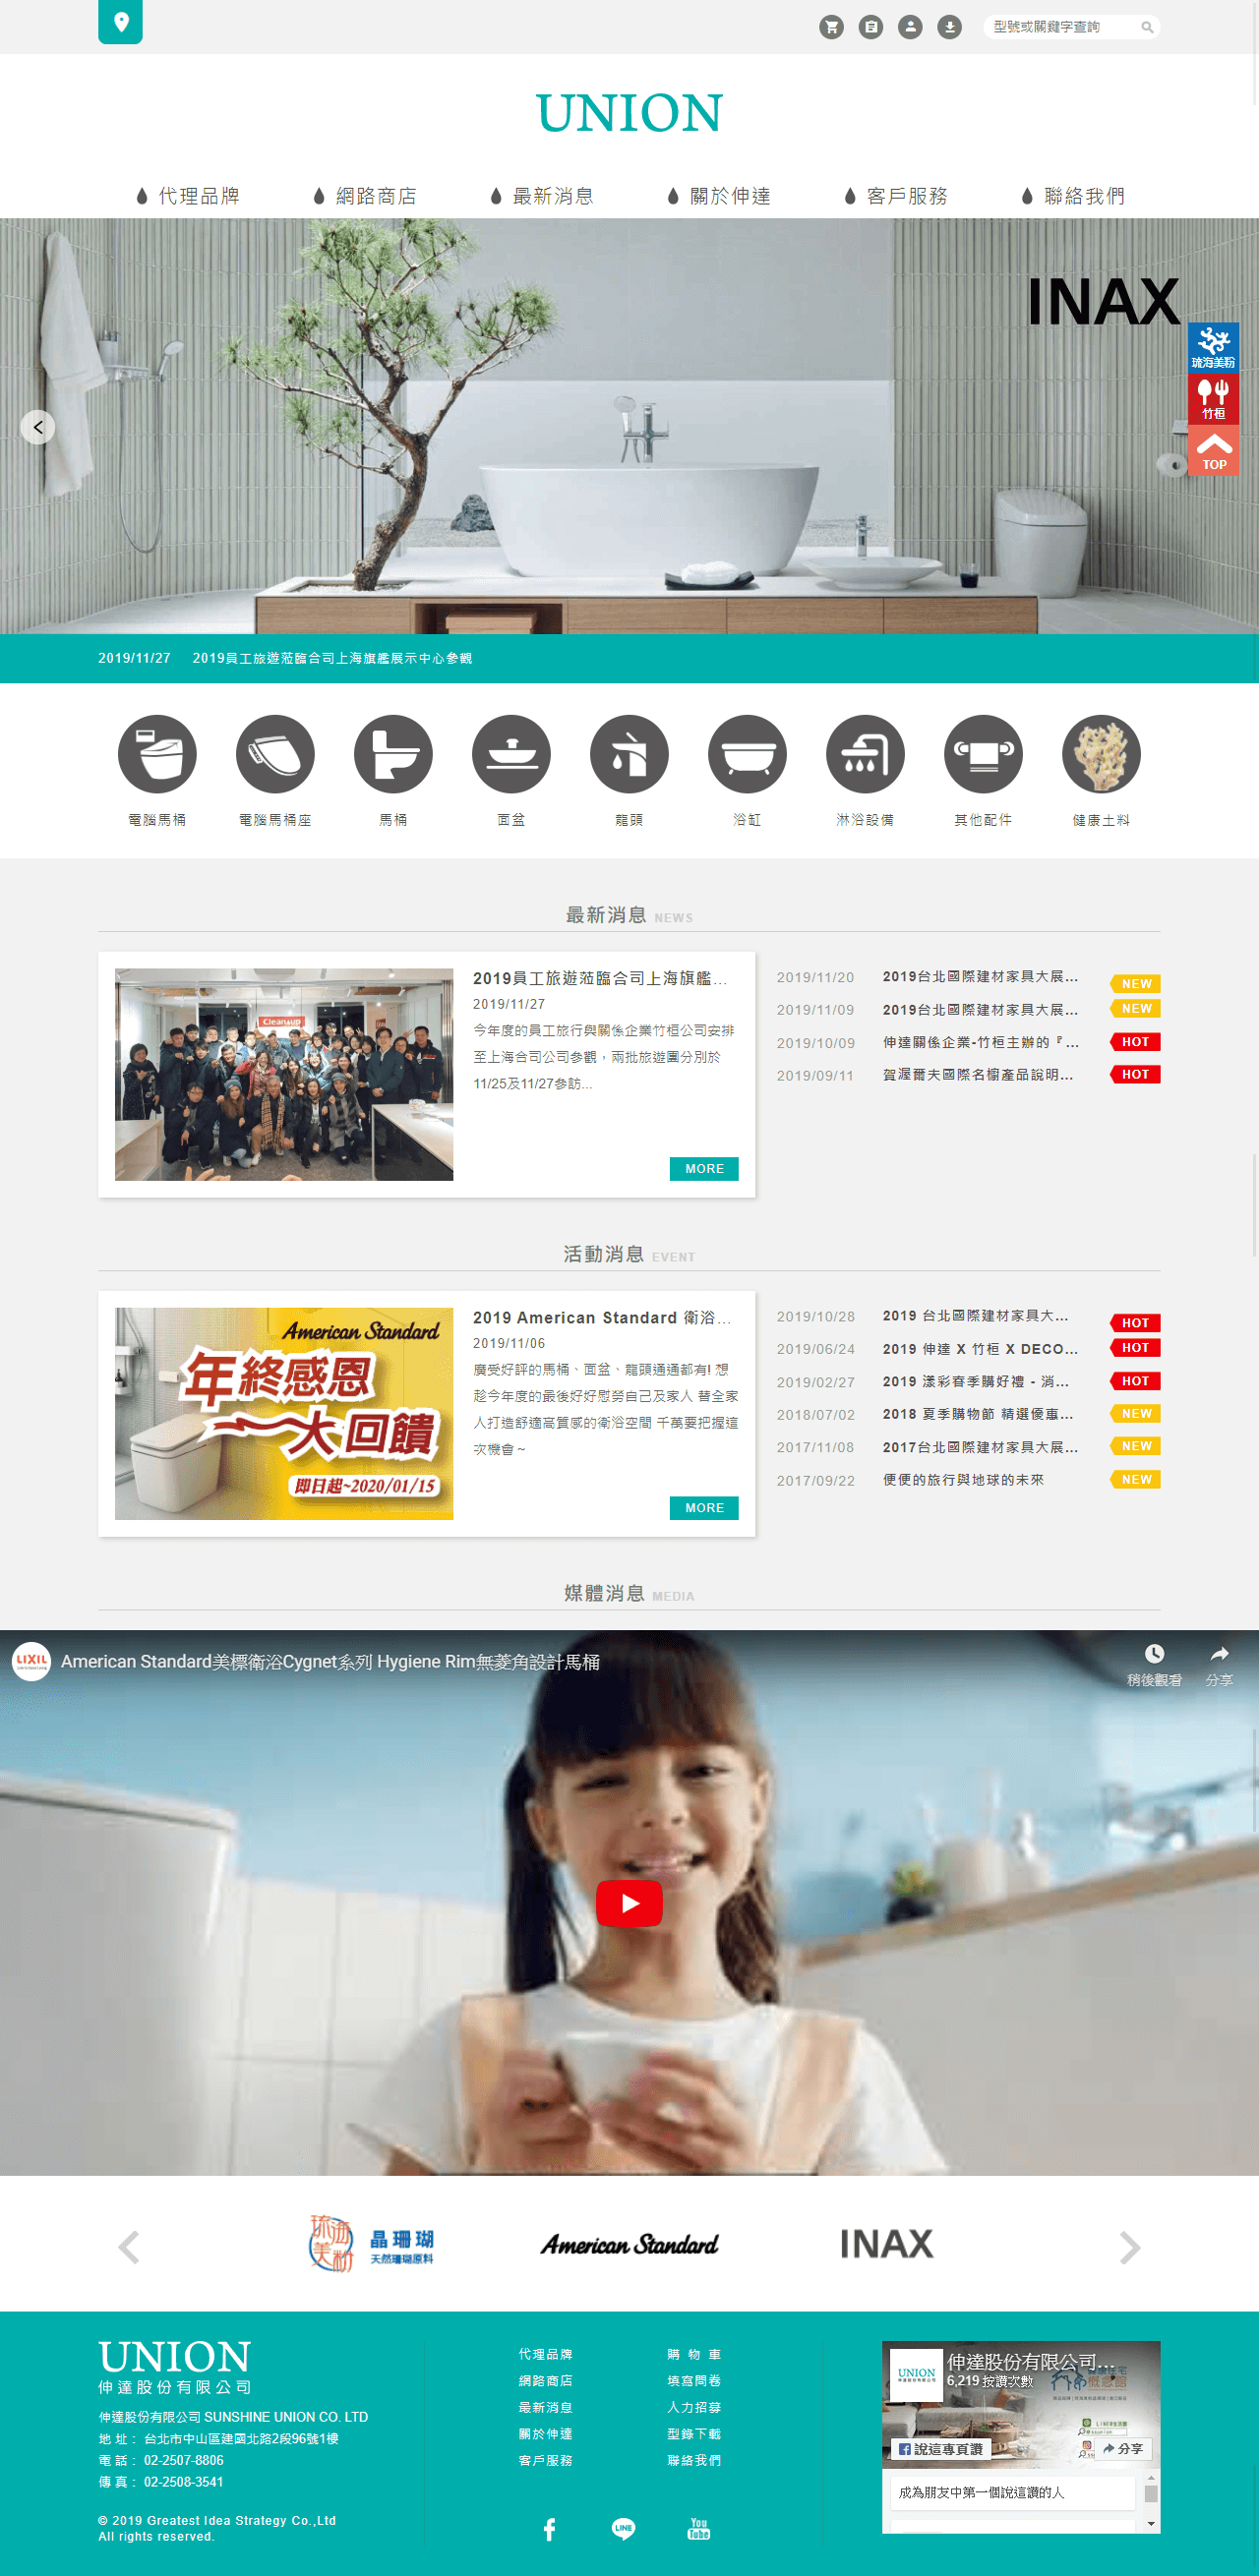Click footer link 購物車
The image size is (1259, 2576).
pyautogui.click(x=694, y=2354)
